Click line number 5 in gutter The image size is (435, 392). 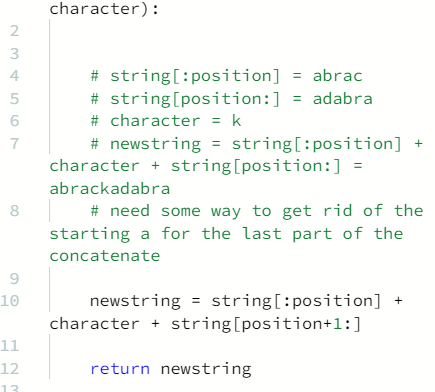(14, 99)
